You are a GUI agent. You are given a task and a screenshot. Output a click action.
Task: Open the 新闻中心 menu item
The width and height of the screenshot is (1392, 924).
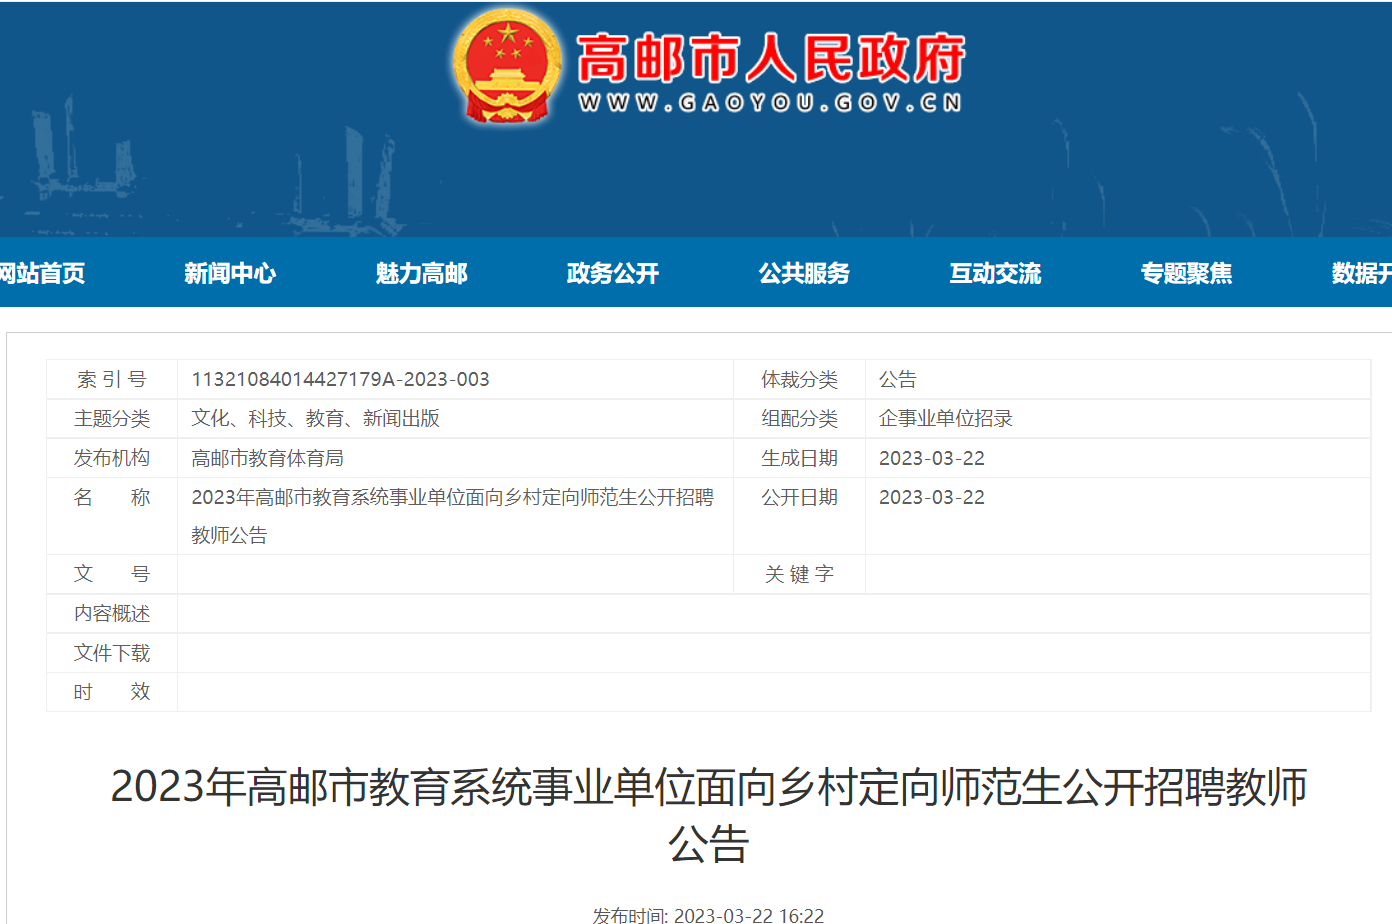click(230, 273)
